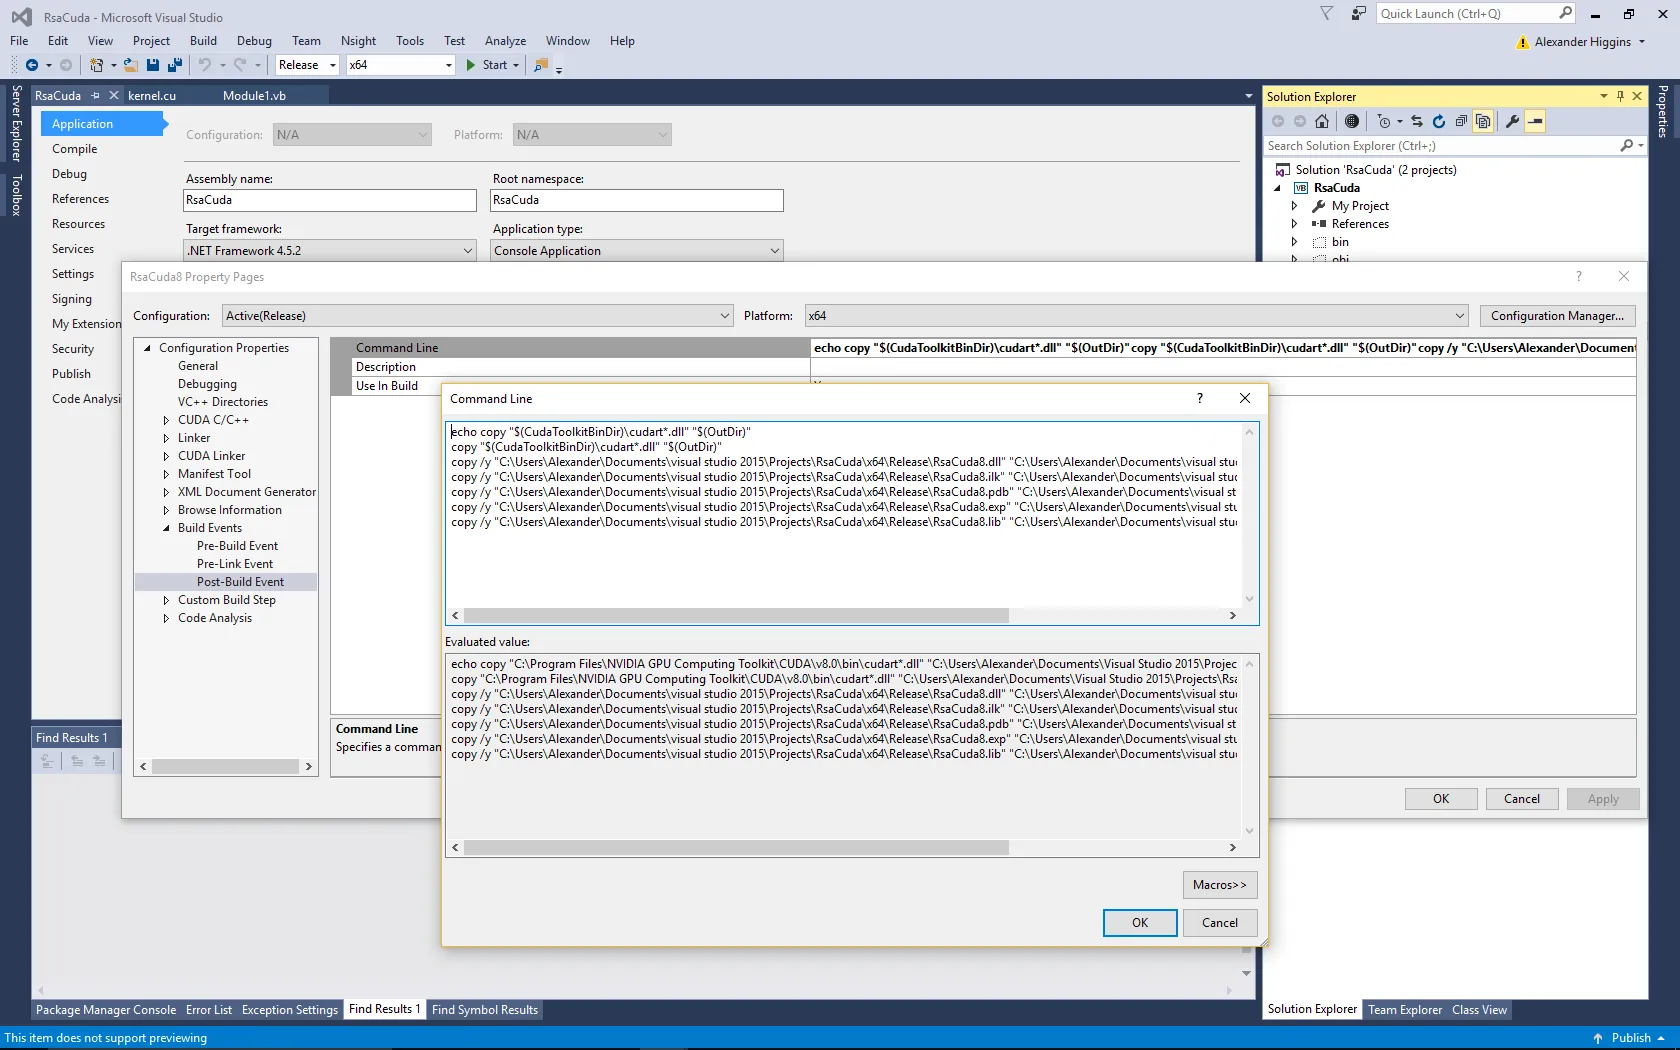Click the account warning icon beside Alexander Higgins
This screenshot has height=1050, width=1680.
coord(1522,42)
